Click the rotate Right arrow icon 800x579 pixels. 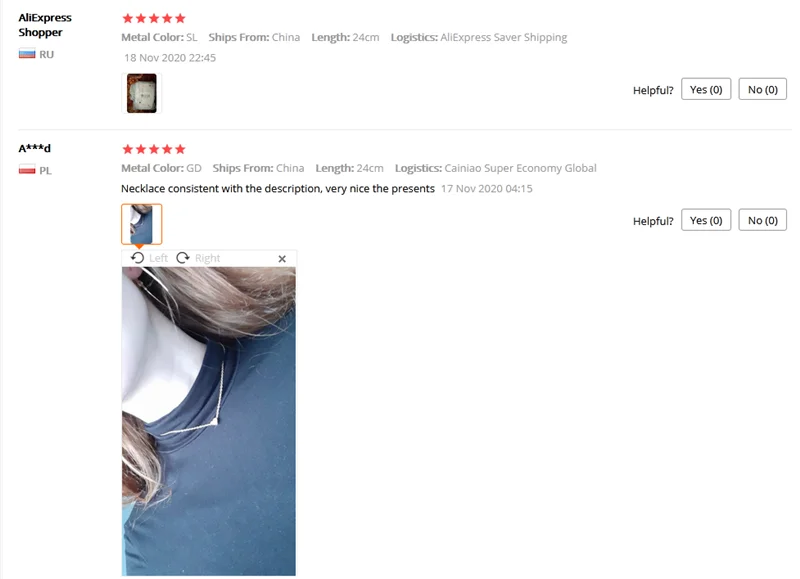click(183, 258)
